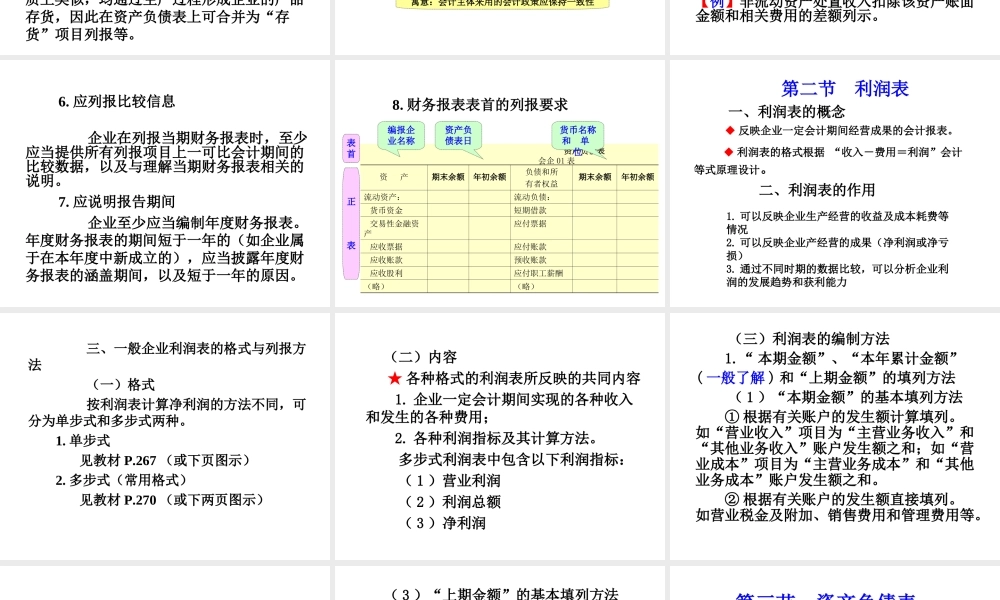Image resolution: width=1000 pixels, height=600 pixels.
Task: Select the pink "表首" label shape
Action: [351, 146]
